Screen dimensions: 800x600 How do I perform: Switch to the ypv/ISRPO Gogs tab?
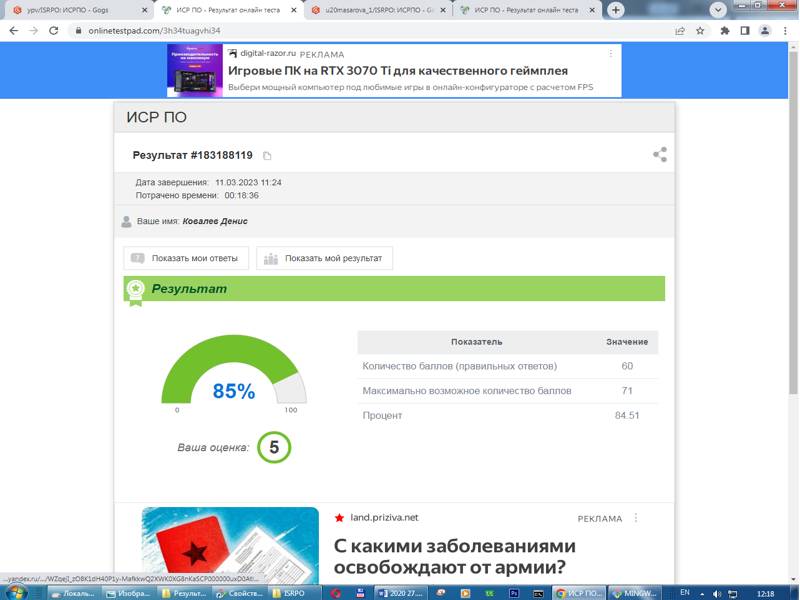(75, 10)
